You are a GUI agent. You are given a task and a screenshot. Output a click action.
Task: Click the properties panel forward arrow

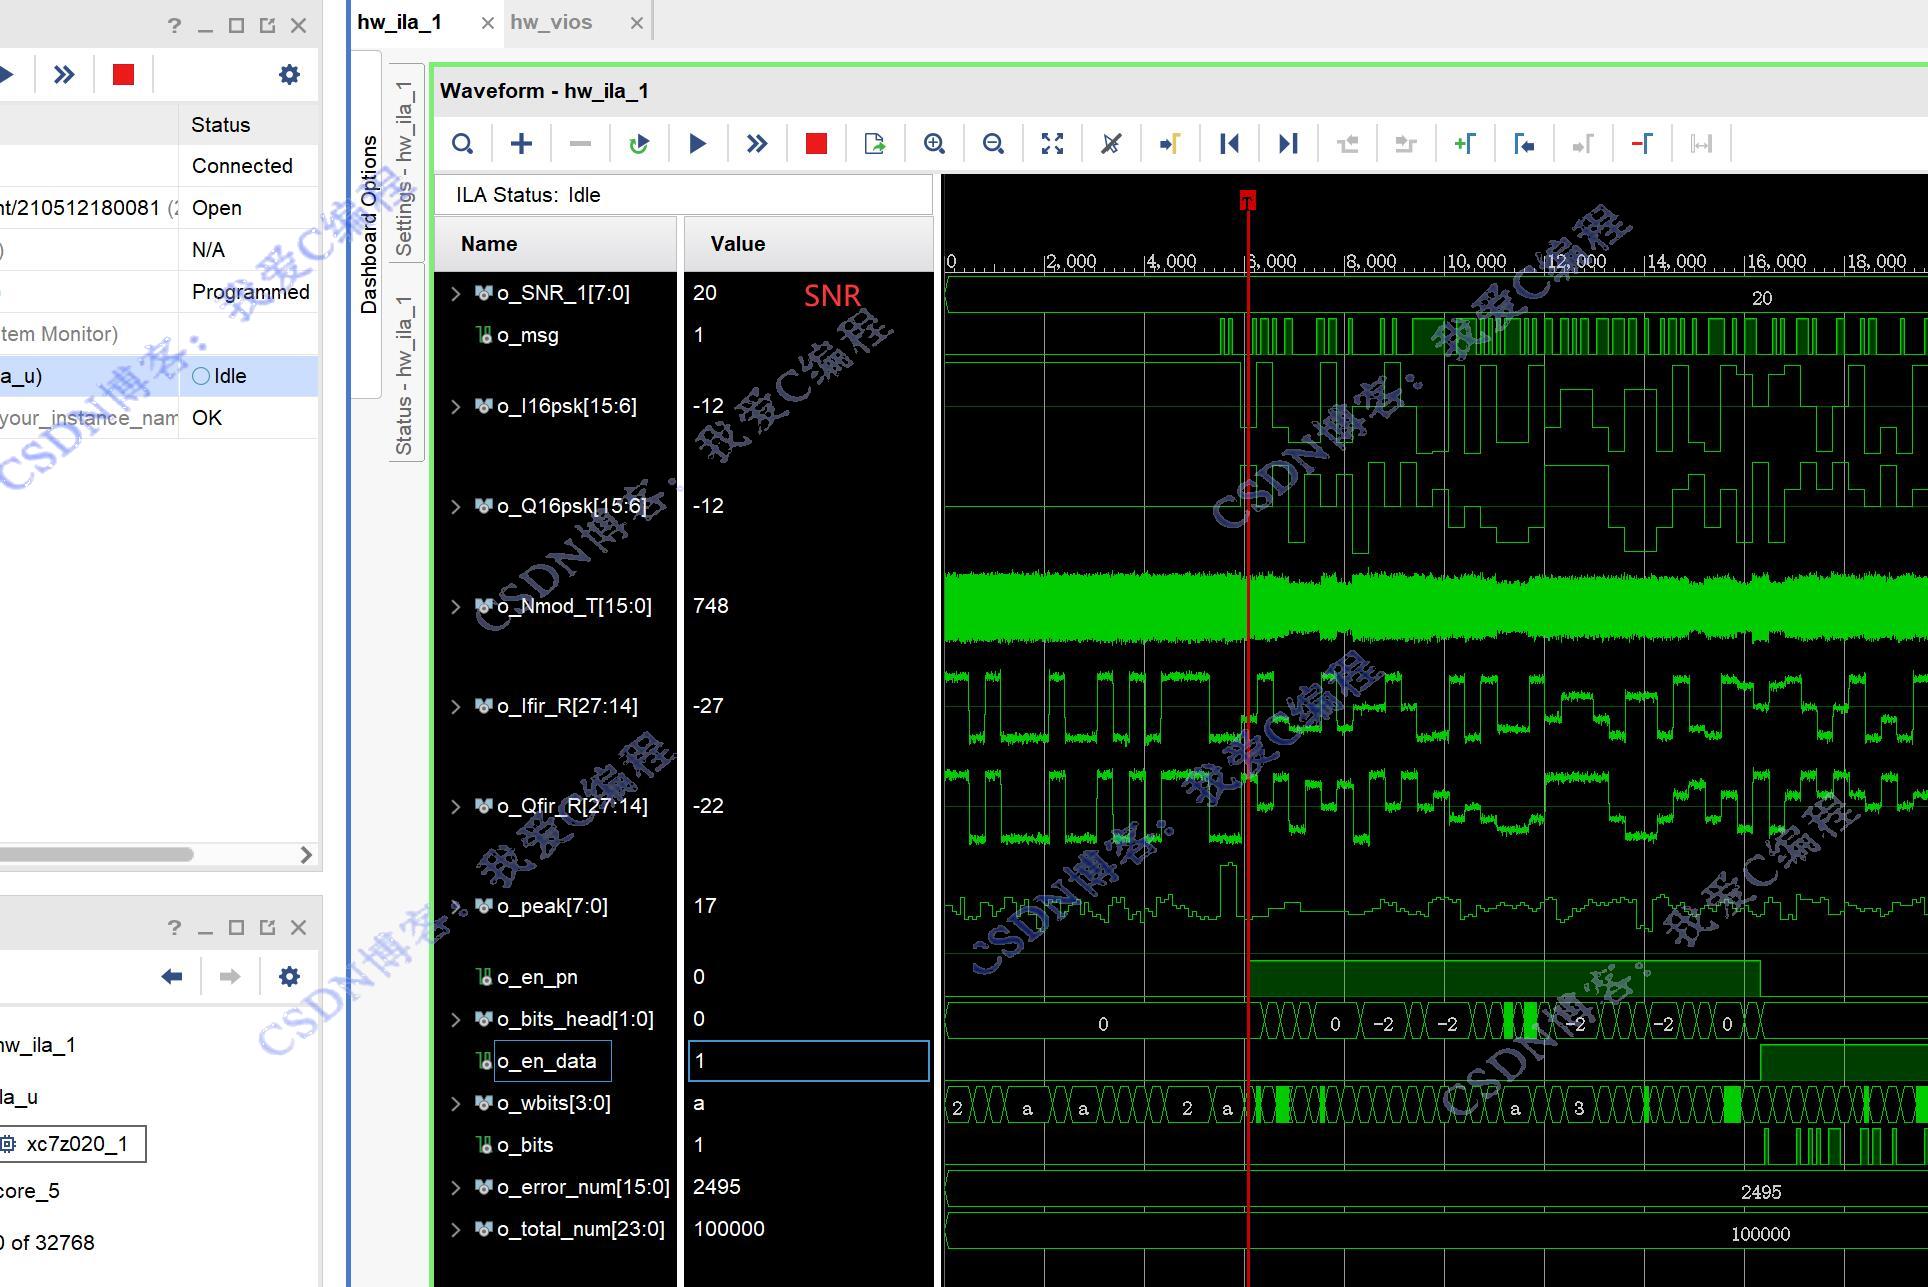pos(230,976)
